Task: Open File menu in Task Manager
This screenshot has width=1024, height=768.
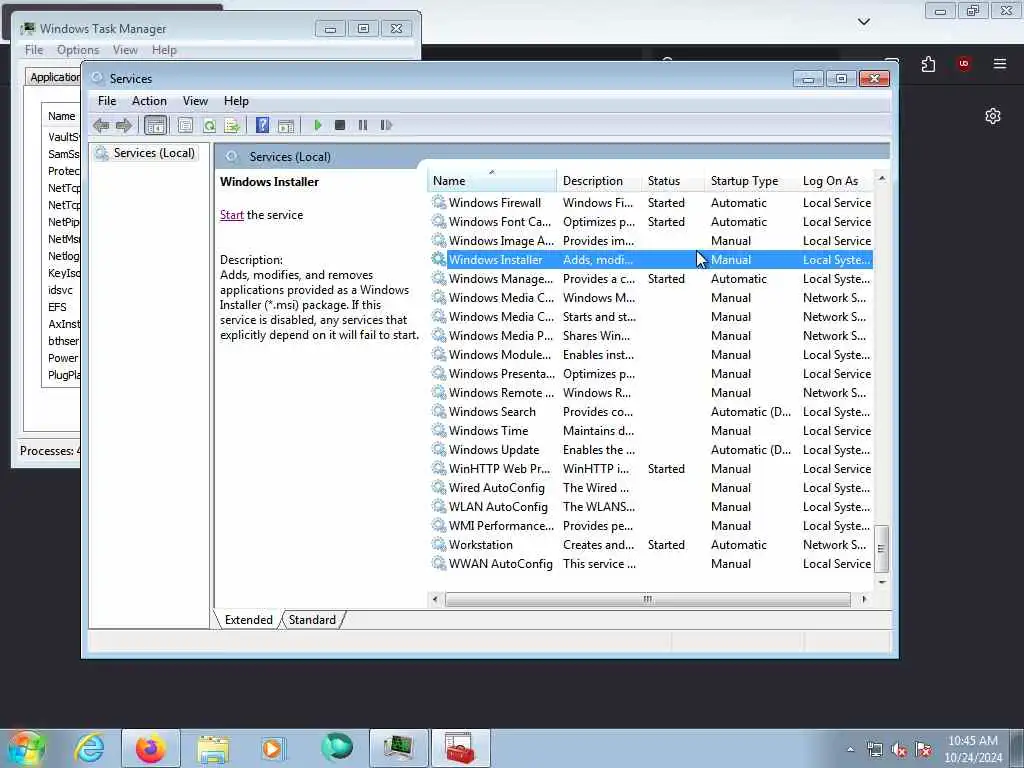Action: point(34,50)
